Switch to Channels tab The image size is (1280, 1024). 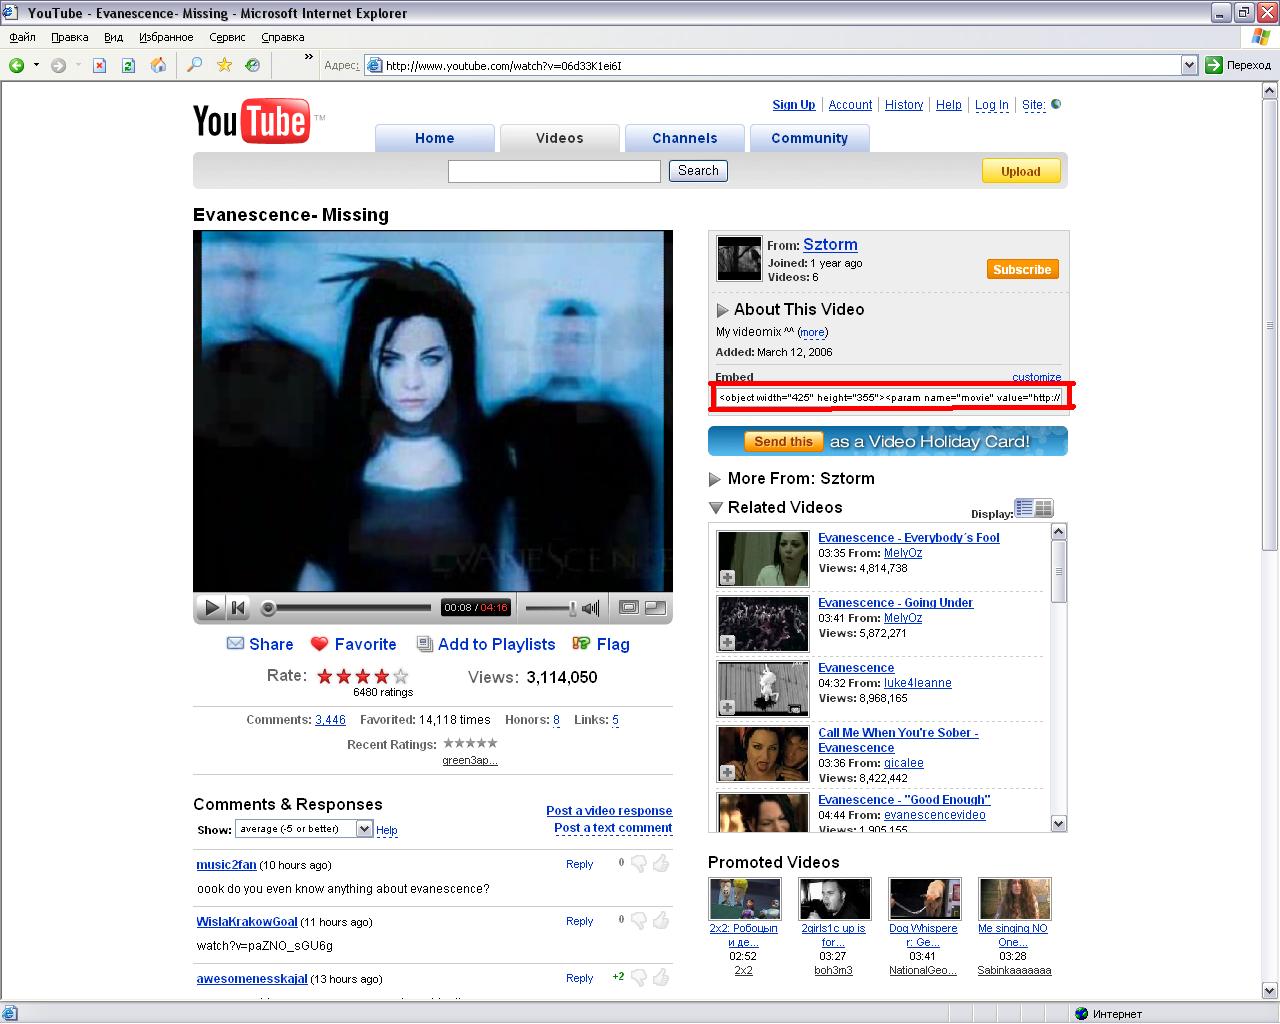pyautogui.click(x=684, y=138)
